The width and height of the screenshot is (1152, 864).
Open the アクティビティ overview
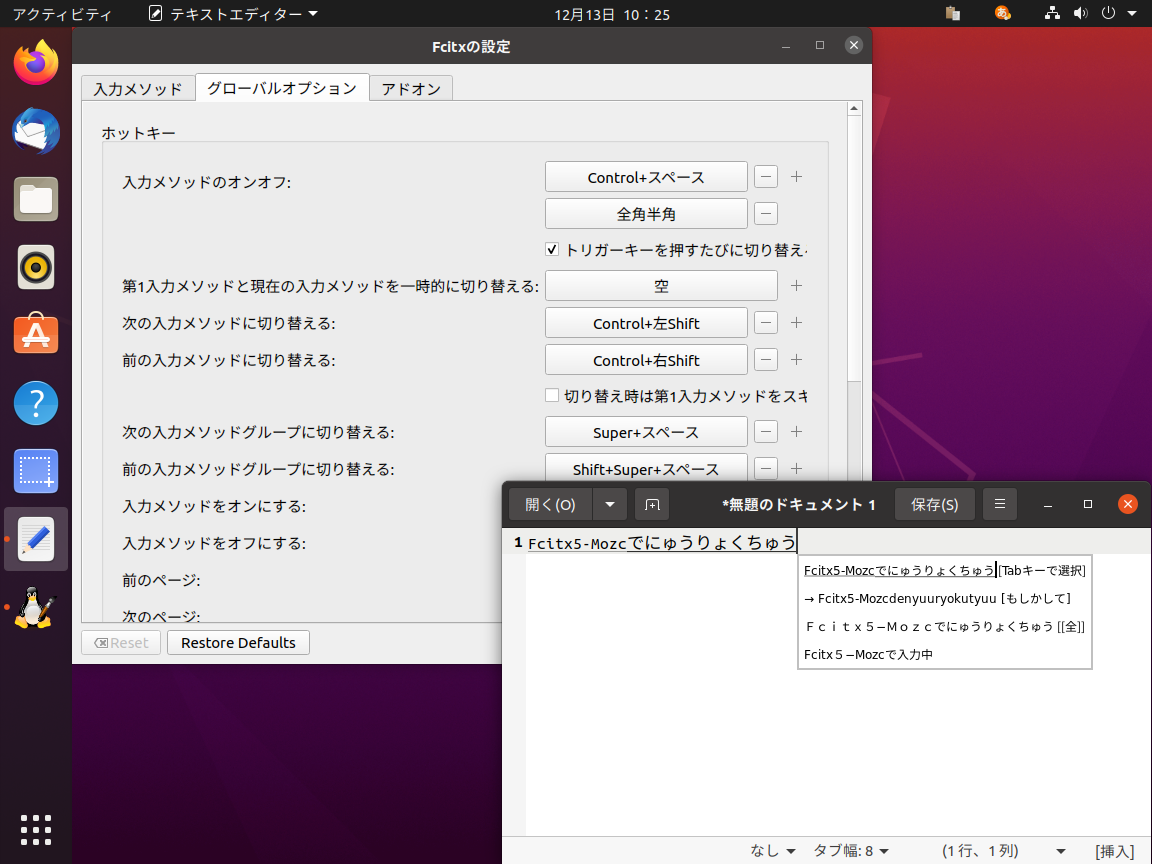pyautogui.click(x=62, y=14)
